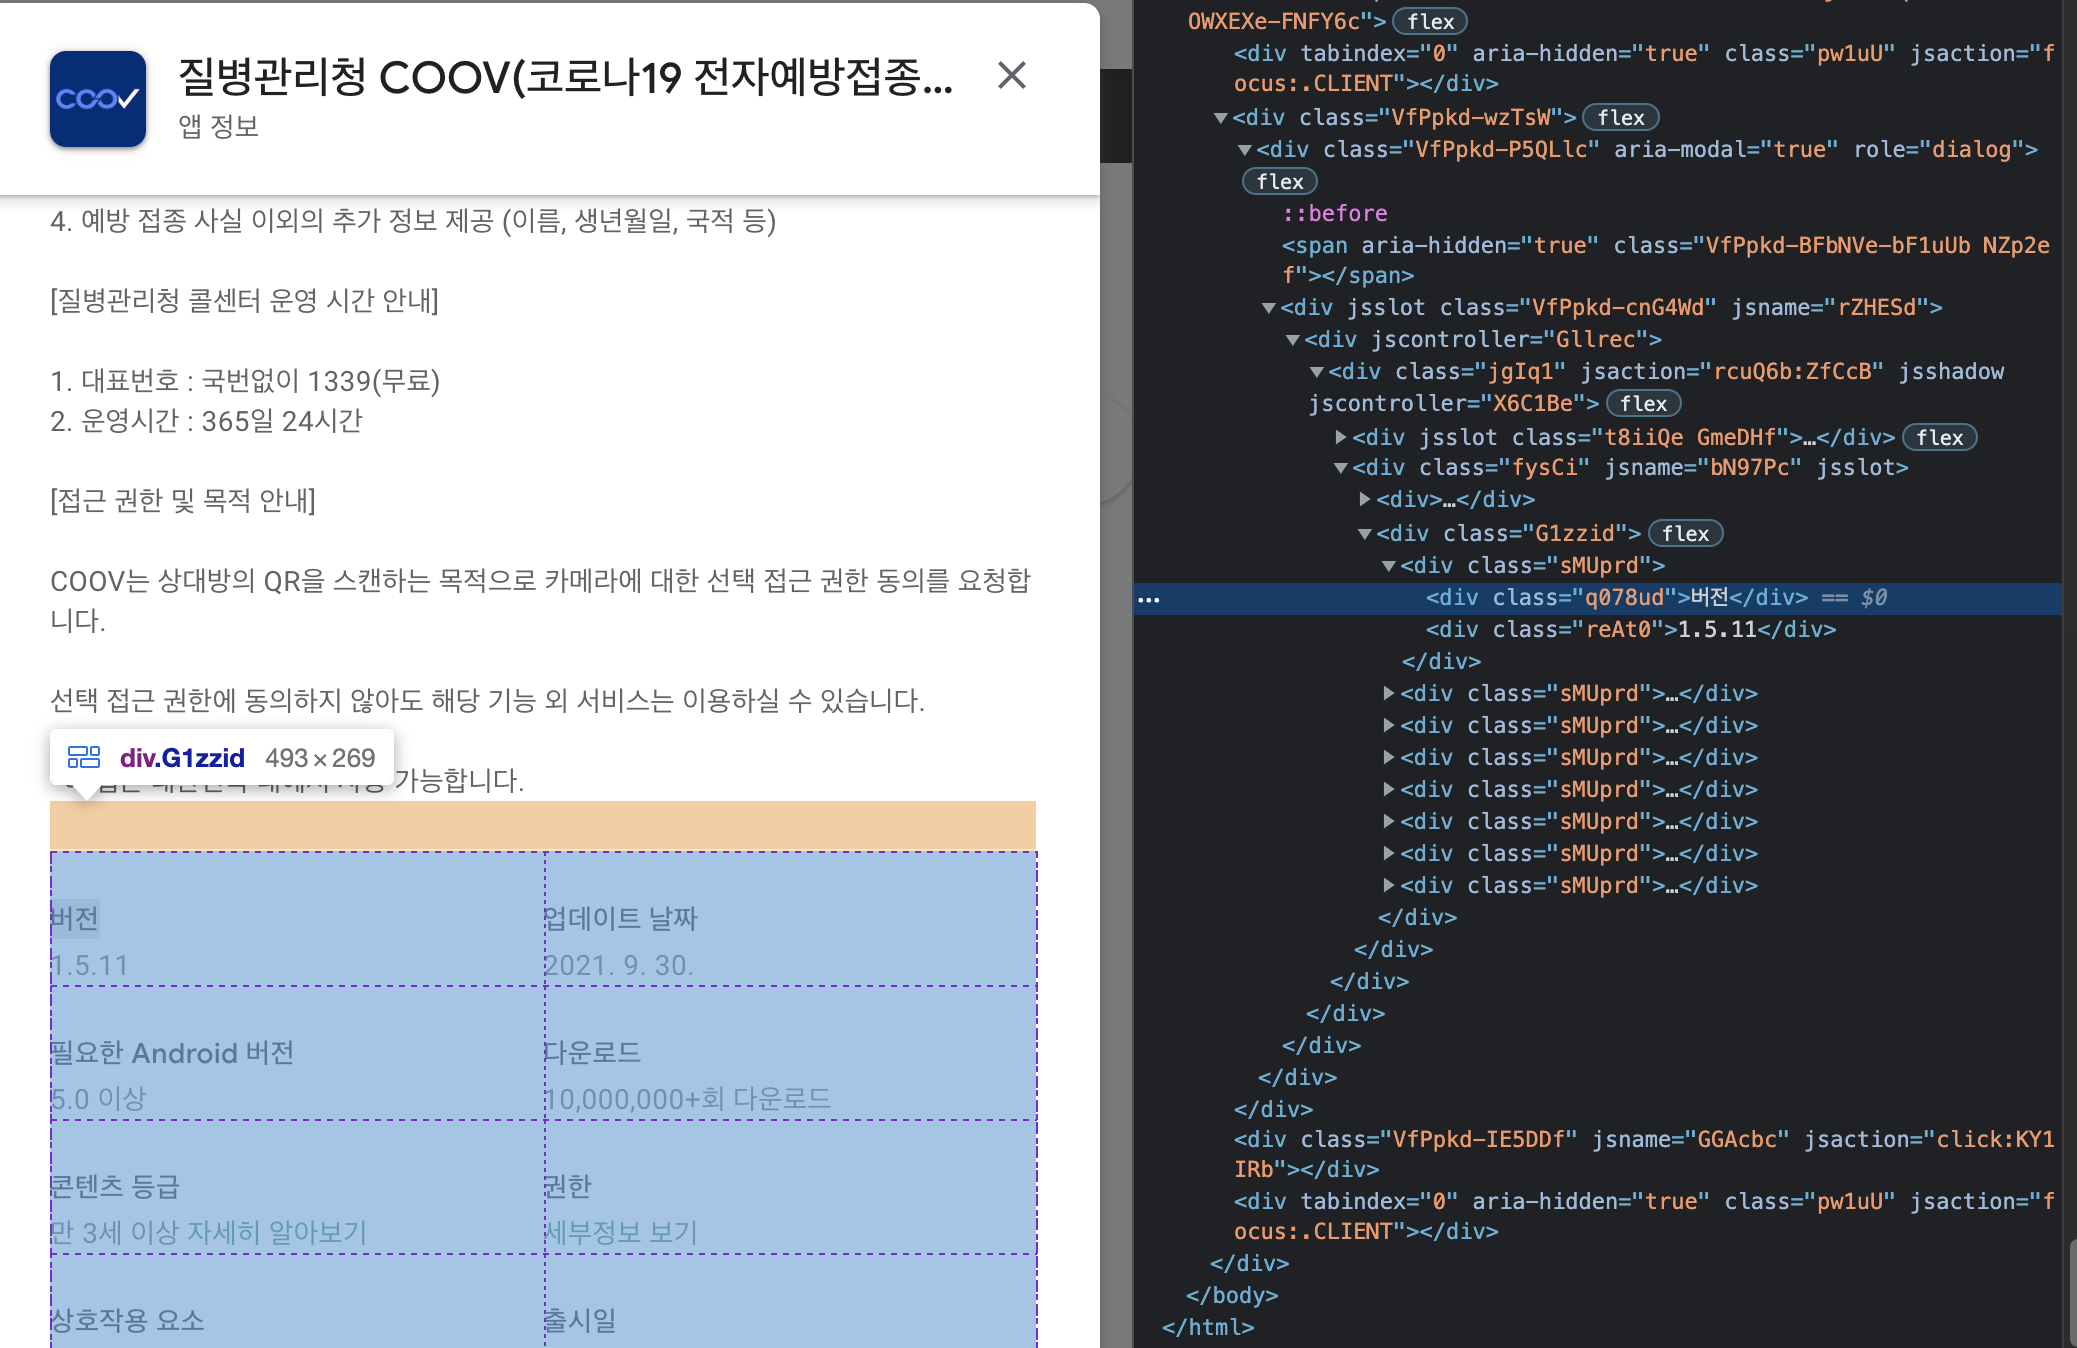The image size is (2077, 1348).
Task: Toggle the flex badge on the jgIq1 div
Action: point(1643,403)
